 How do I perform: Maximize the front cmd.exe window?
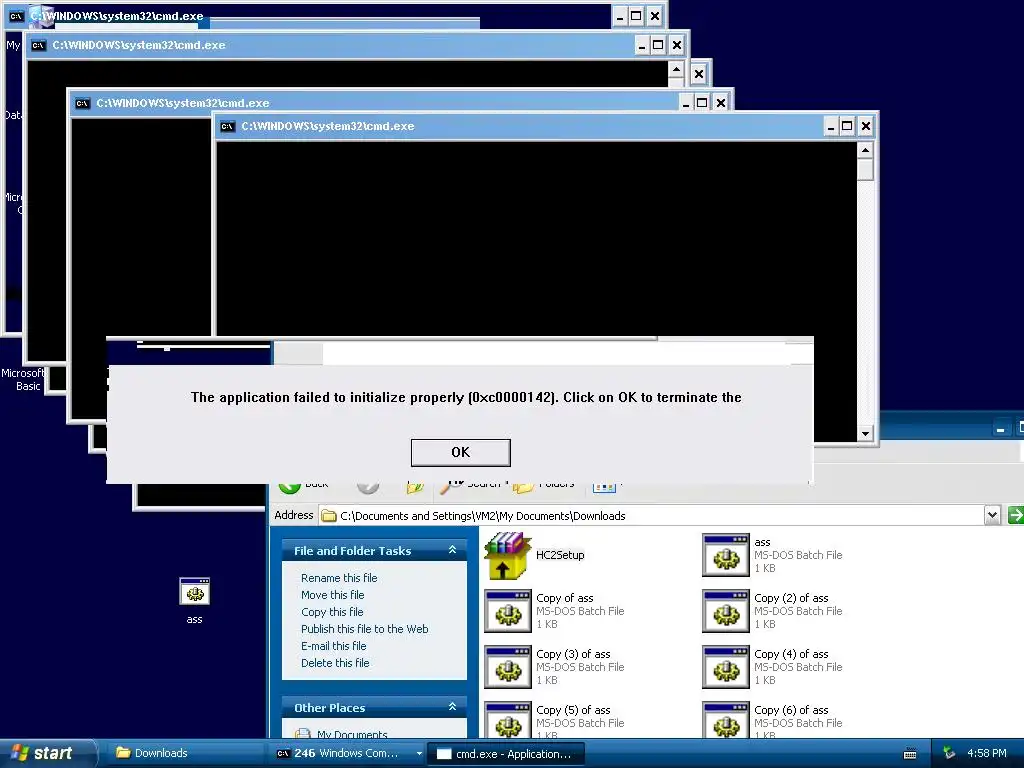click(x=847, y=126)
